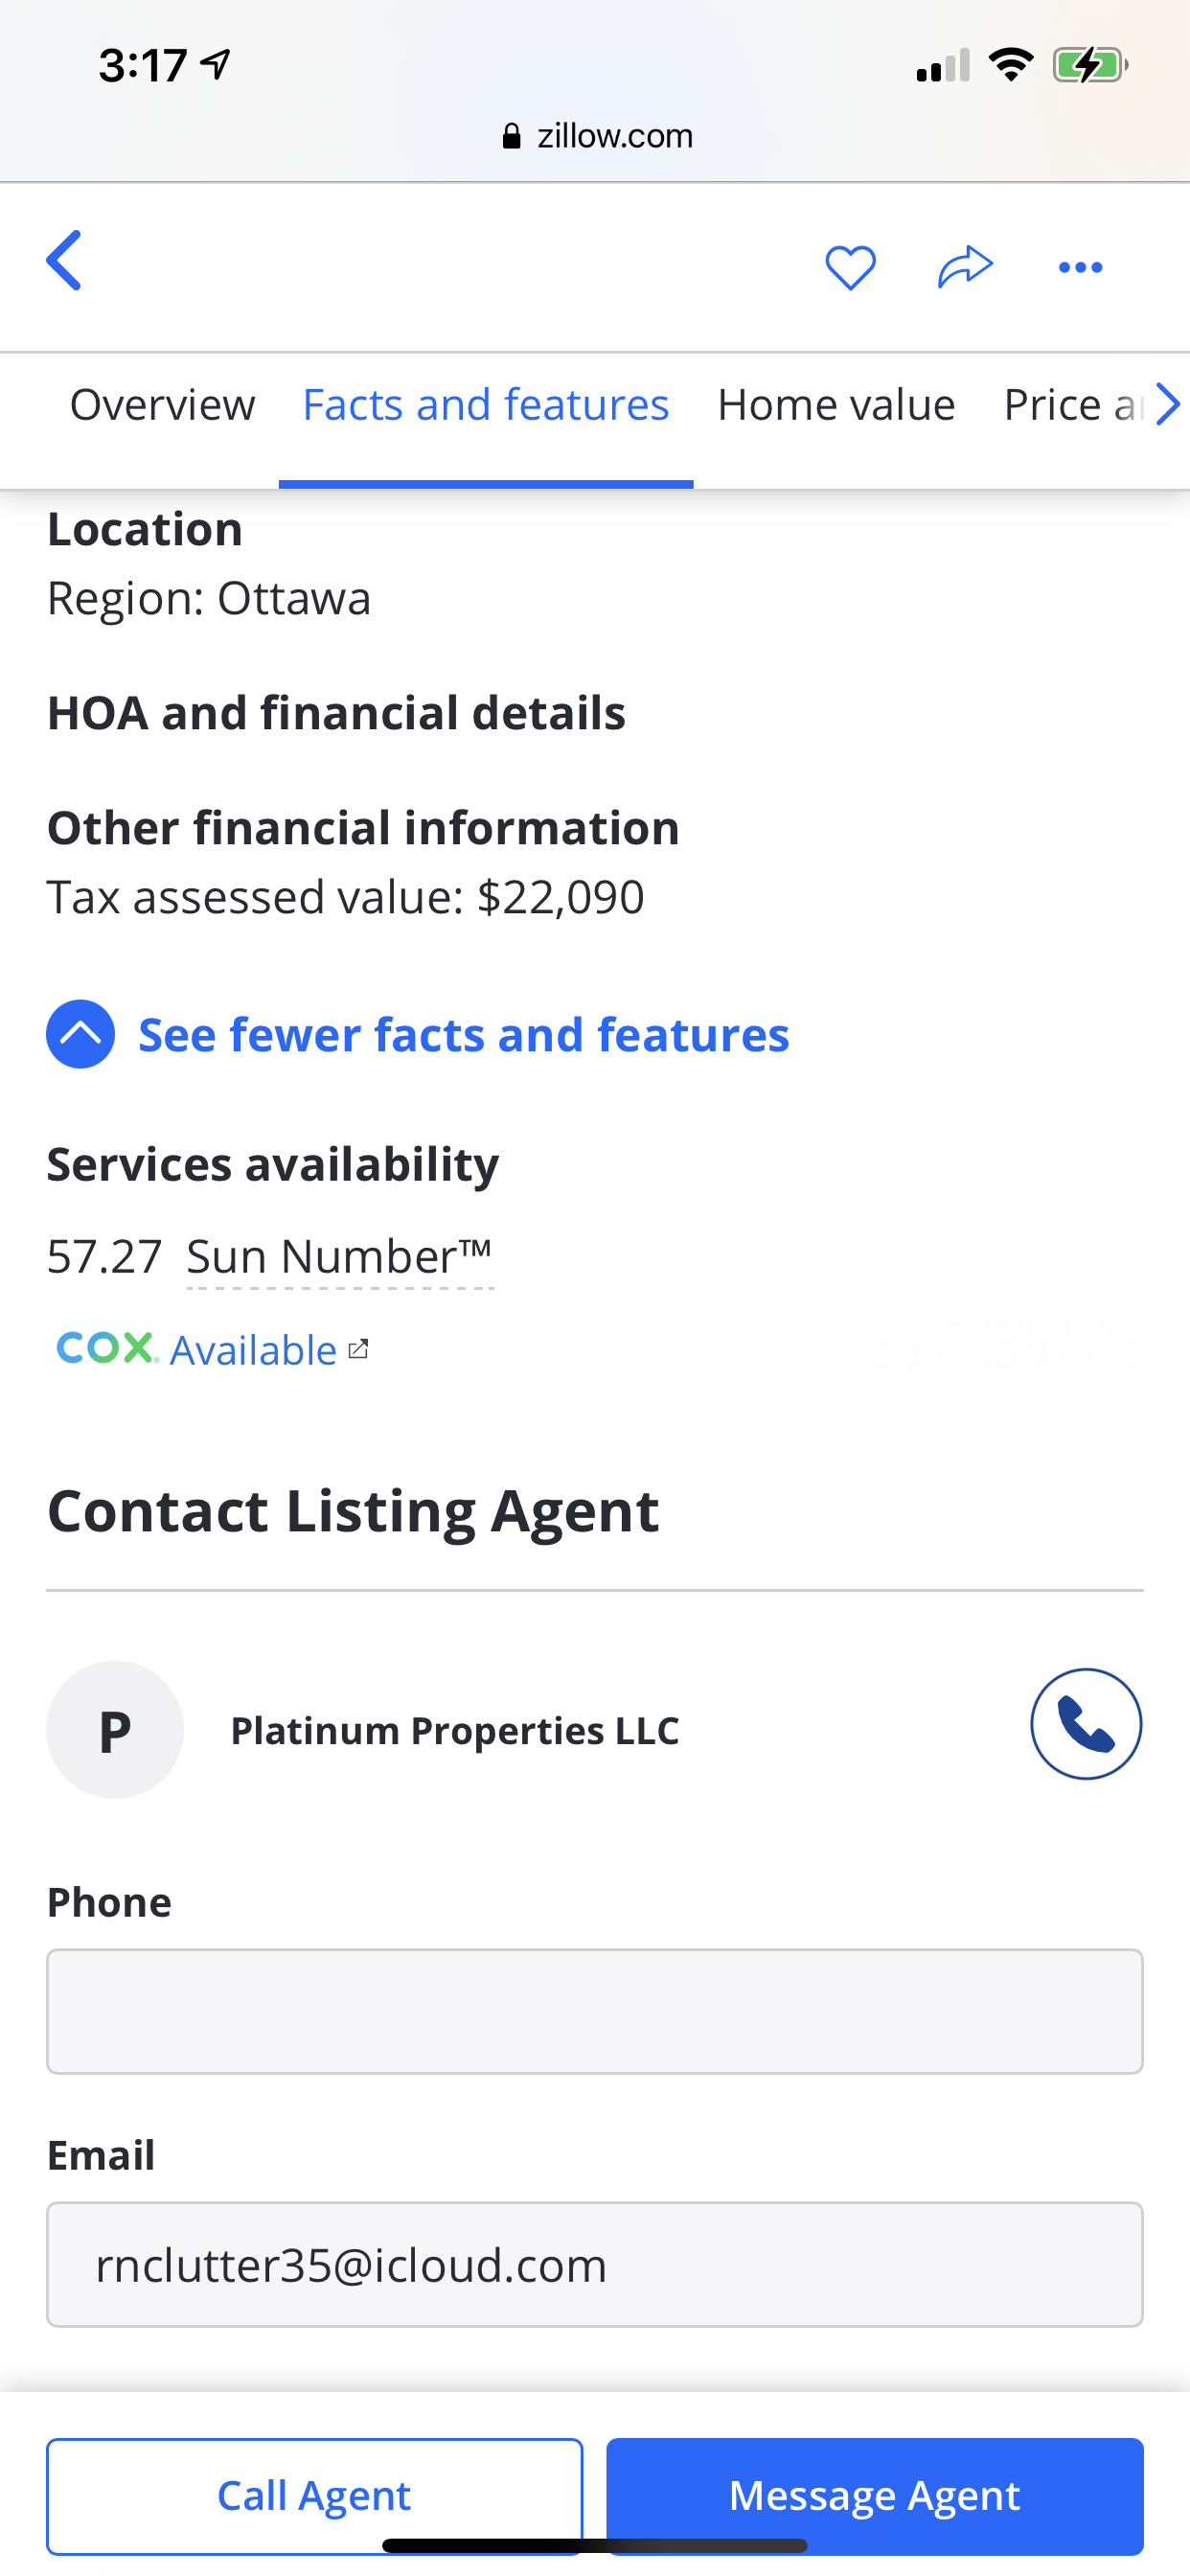1190x2576 pixels.
Task: Show more tabs with right chevron
Action: pyautogui.click(x=1166, y=405)
